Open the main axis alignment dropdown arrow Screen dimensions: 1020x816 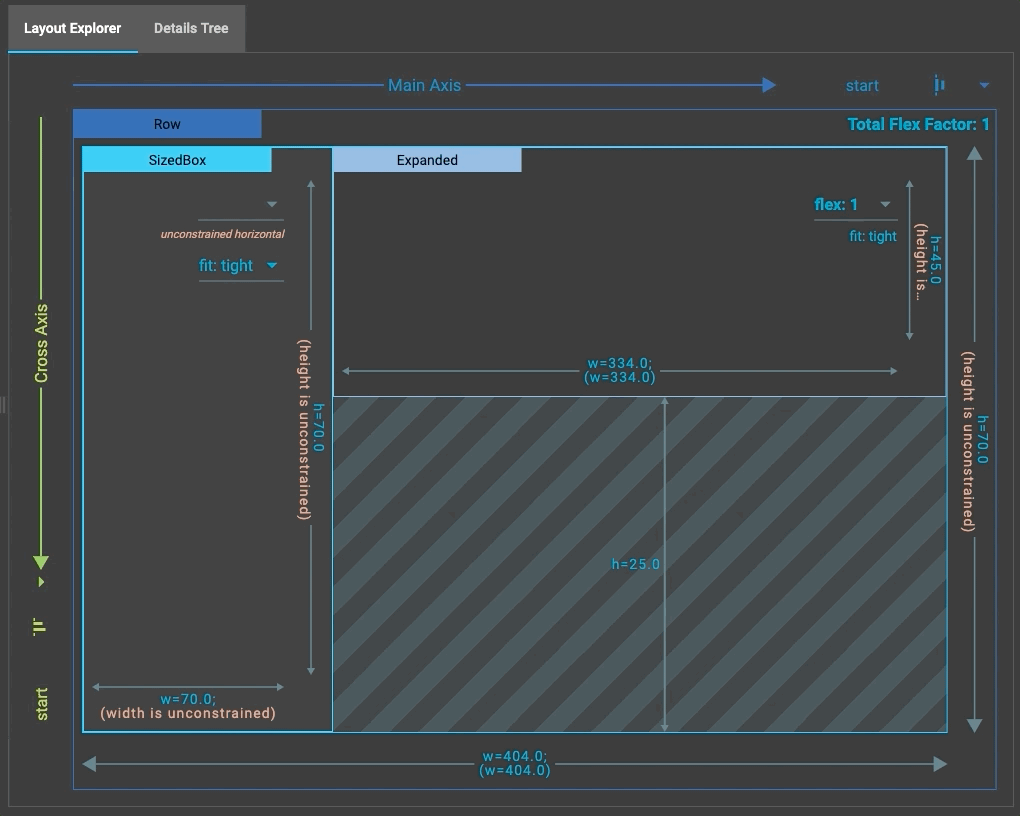(984, 85)
